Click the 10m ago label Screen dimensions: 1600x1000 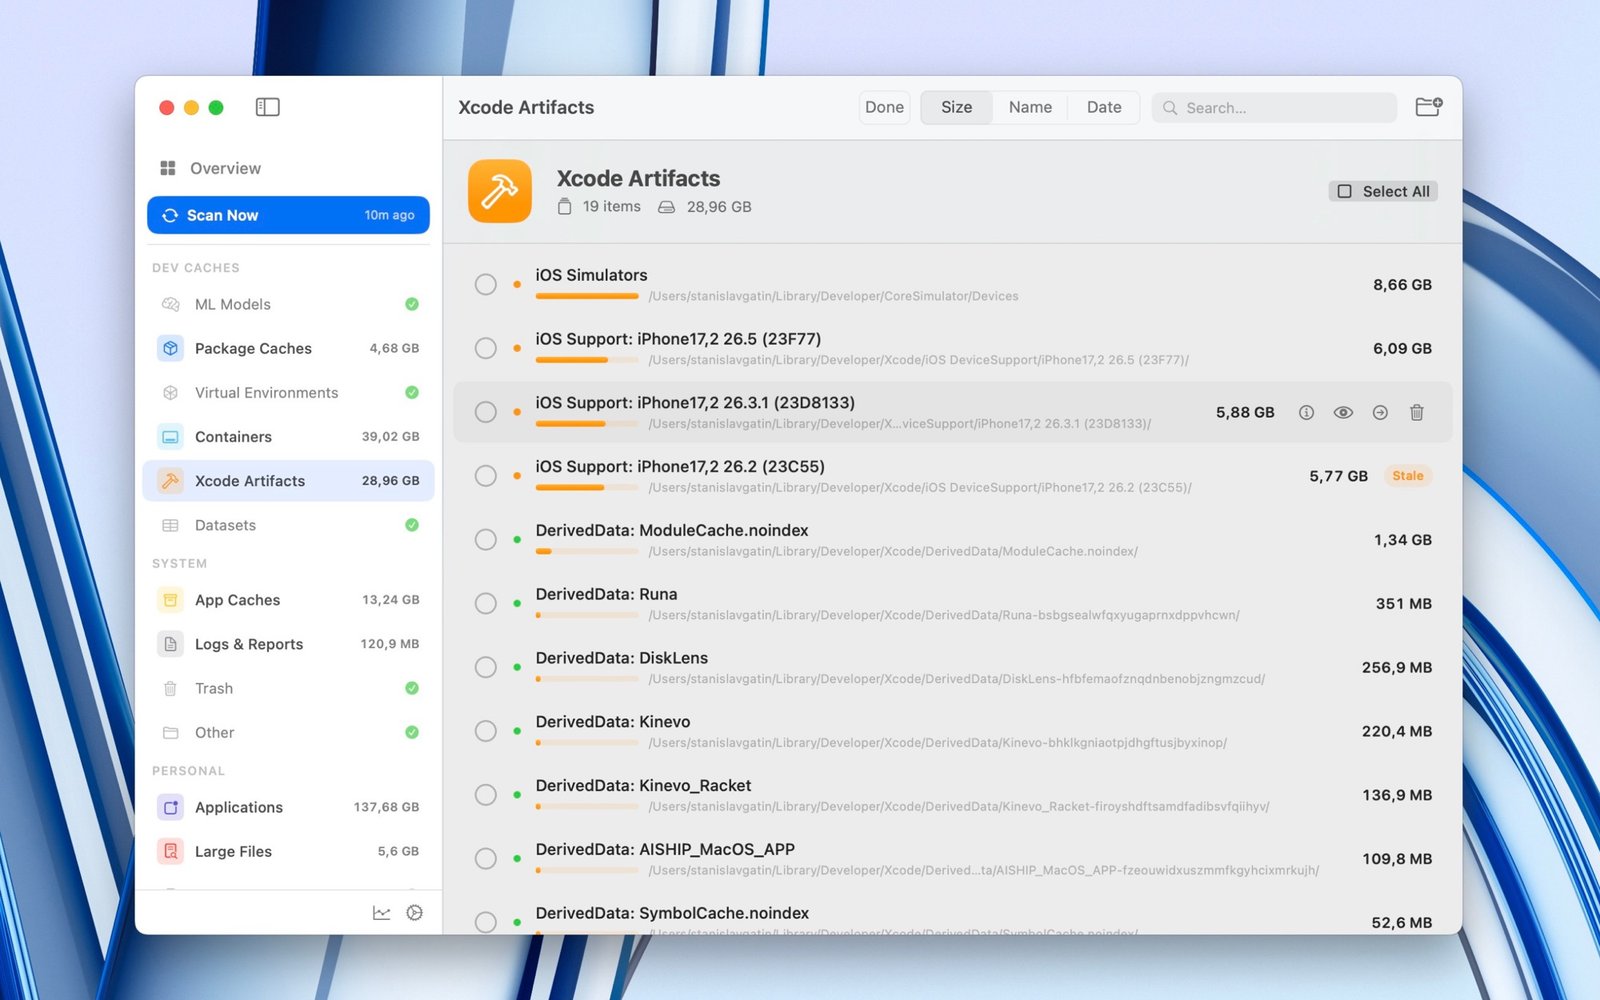point(389,215)
